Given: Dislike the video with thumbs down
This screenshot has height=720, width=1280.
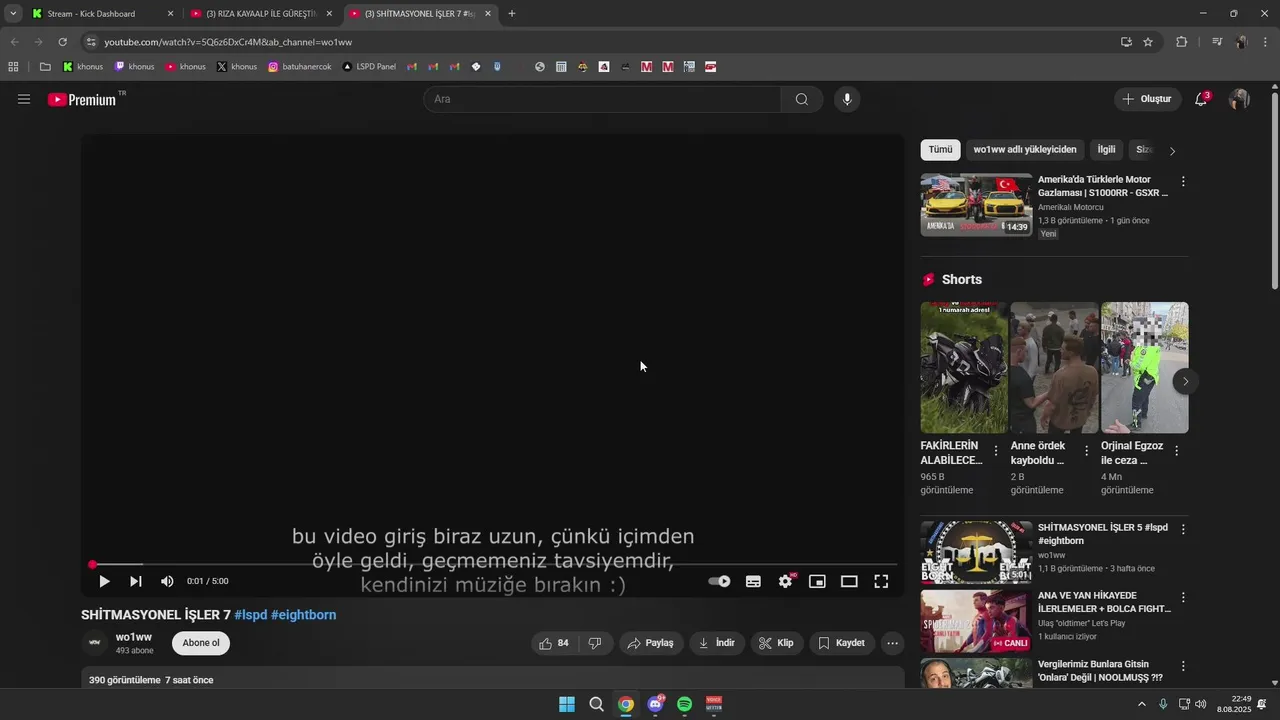Looking at the screenshot, I should click(x=596, y=643).
